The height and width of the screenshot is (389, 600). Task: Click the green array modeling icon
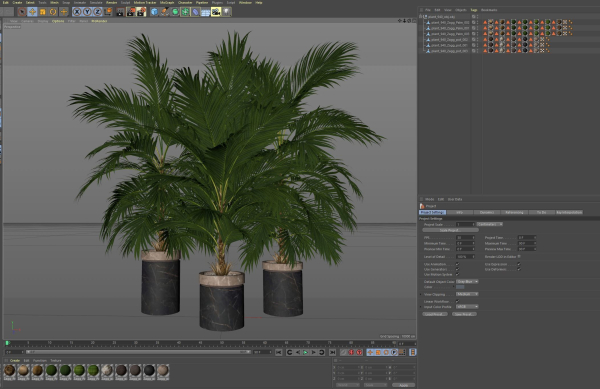(185, 12)
